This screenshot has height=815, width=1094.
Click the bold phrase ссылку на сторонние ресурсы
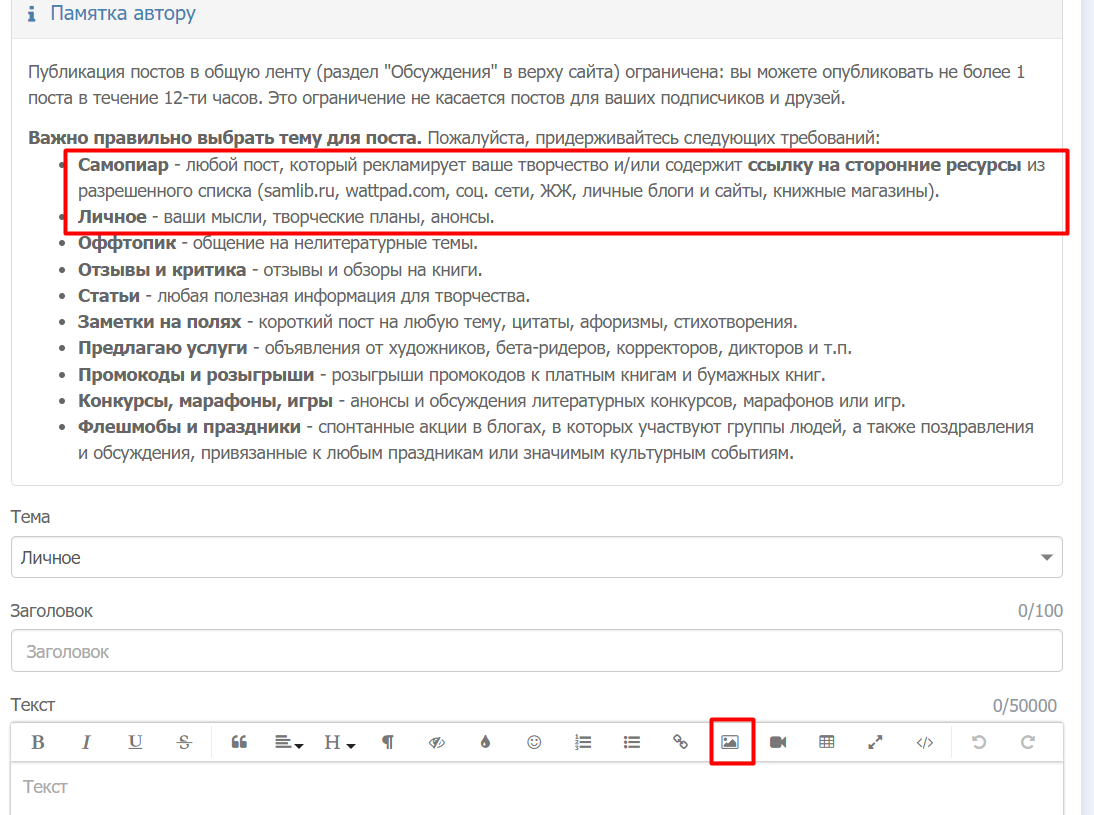point(884,165)
